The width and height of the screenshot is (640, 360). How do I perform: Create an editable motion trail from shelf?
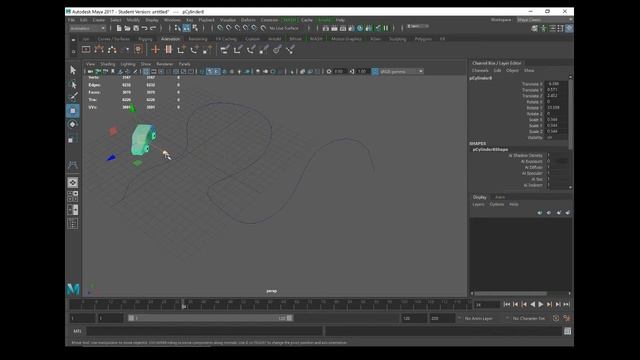click(x=99, y=49)
